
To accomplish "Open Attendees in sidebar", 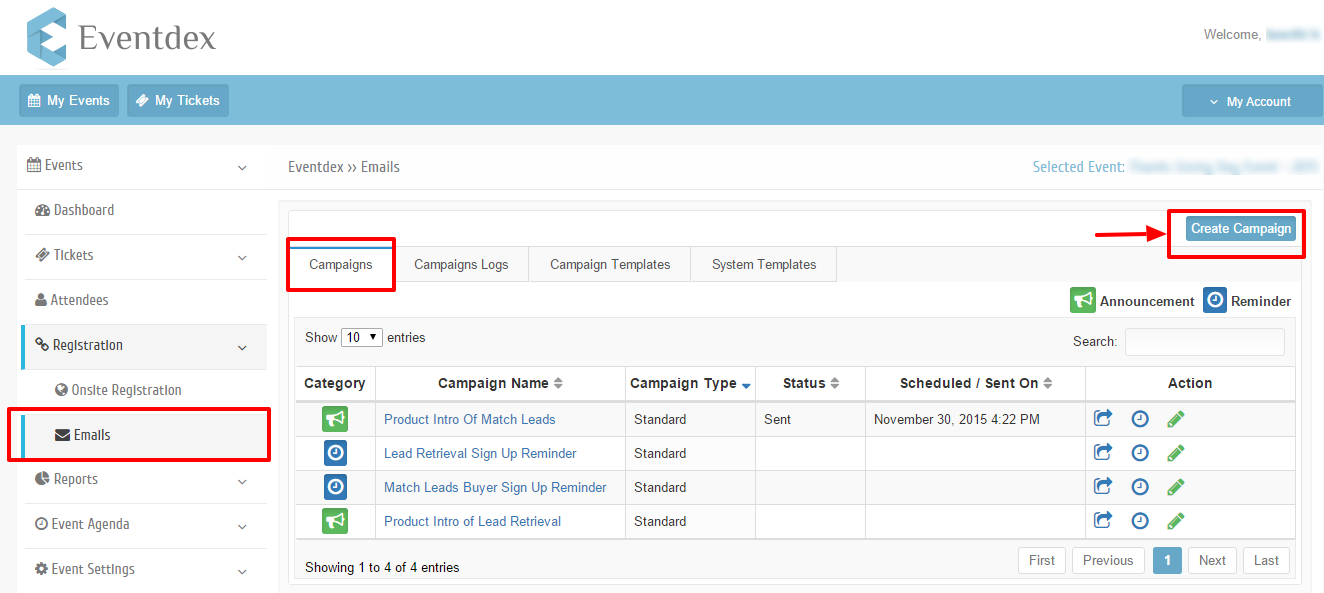I will 71,300.
